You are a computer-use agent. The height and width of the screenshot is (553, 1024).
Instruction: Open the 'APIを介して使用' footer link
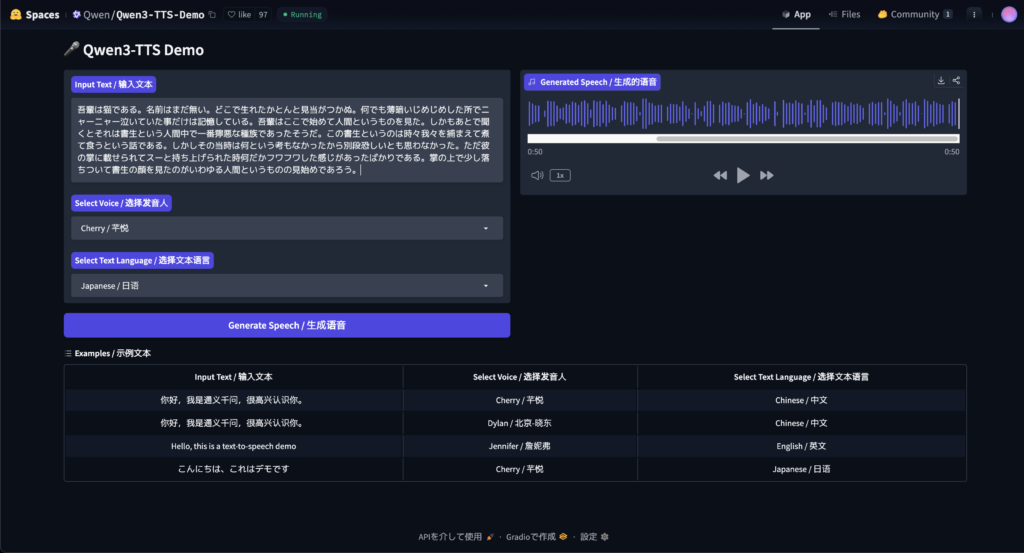tap(456, 537)
